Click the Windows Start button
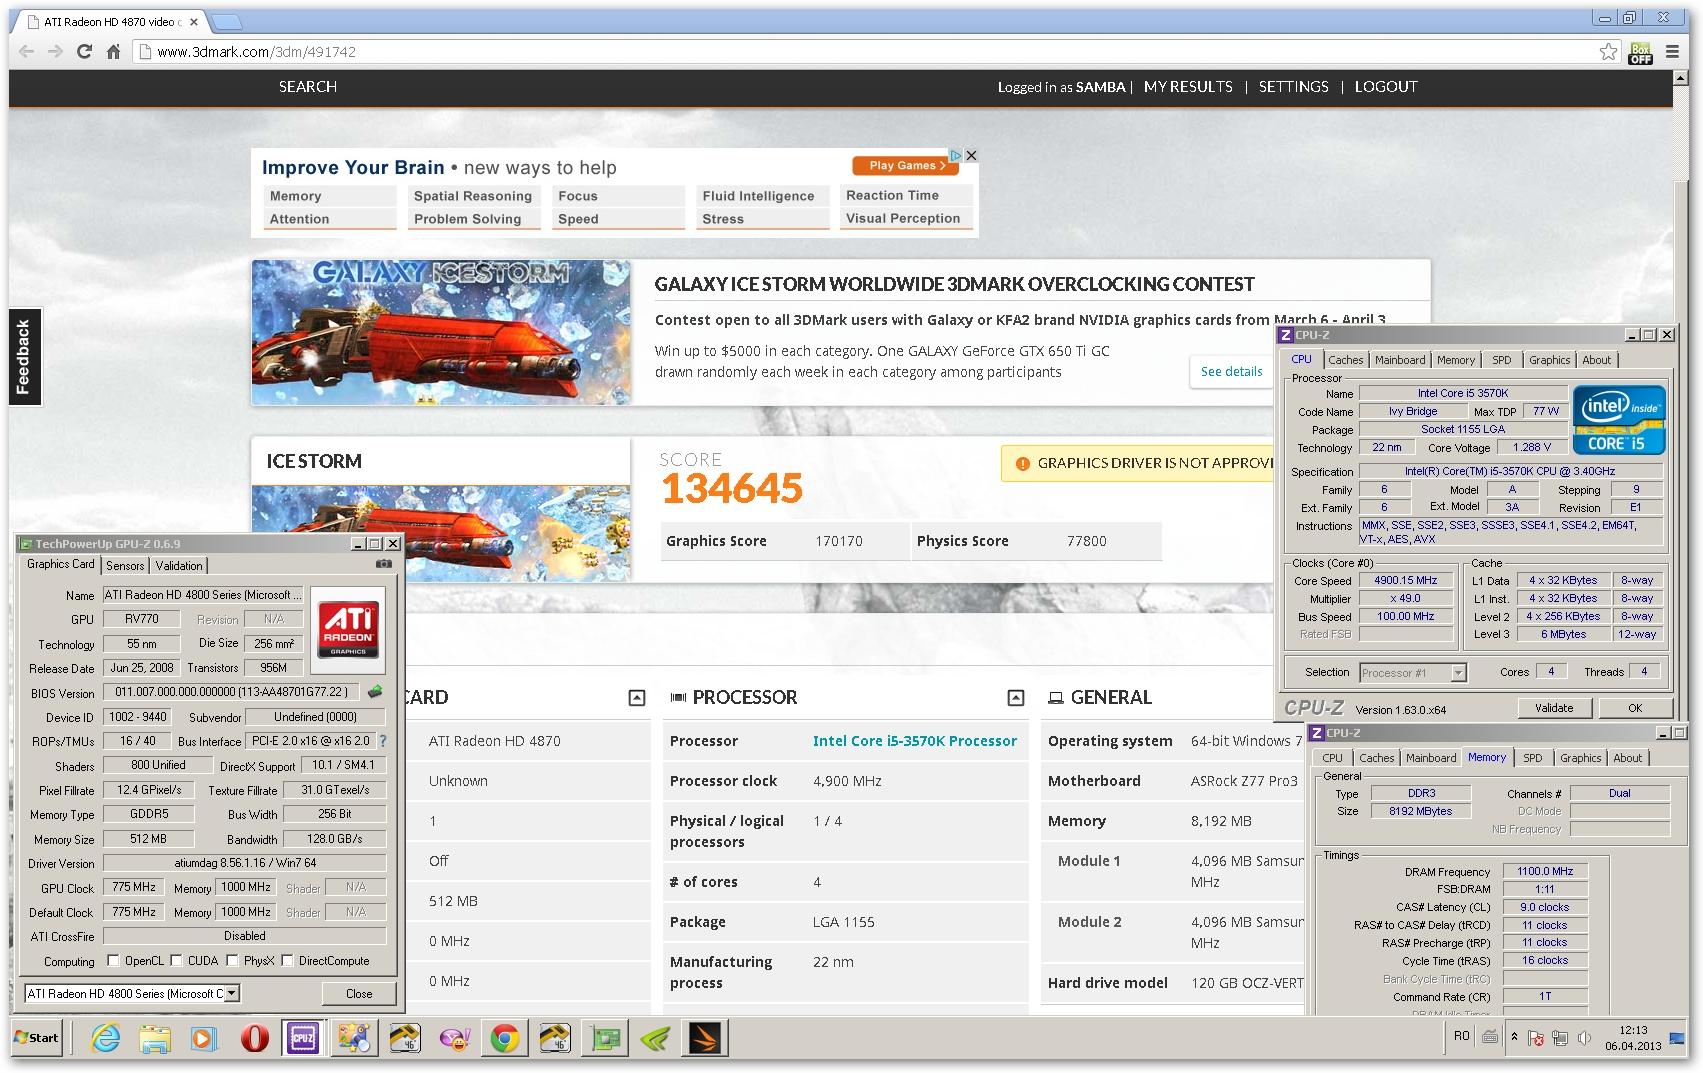1703x1073 pixels. point(37,1038)
